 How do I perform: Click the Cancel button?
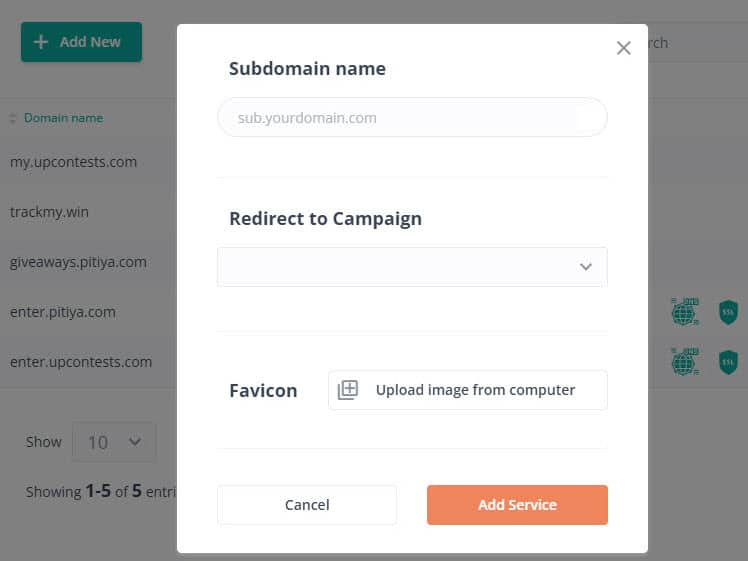pyautogui.click(x=307, y=505)
